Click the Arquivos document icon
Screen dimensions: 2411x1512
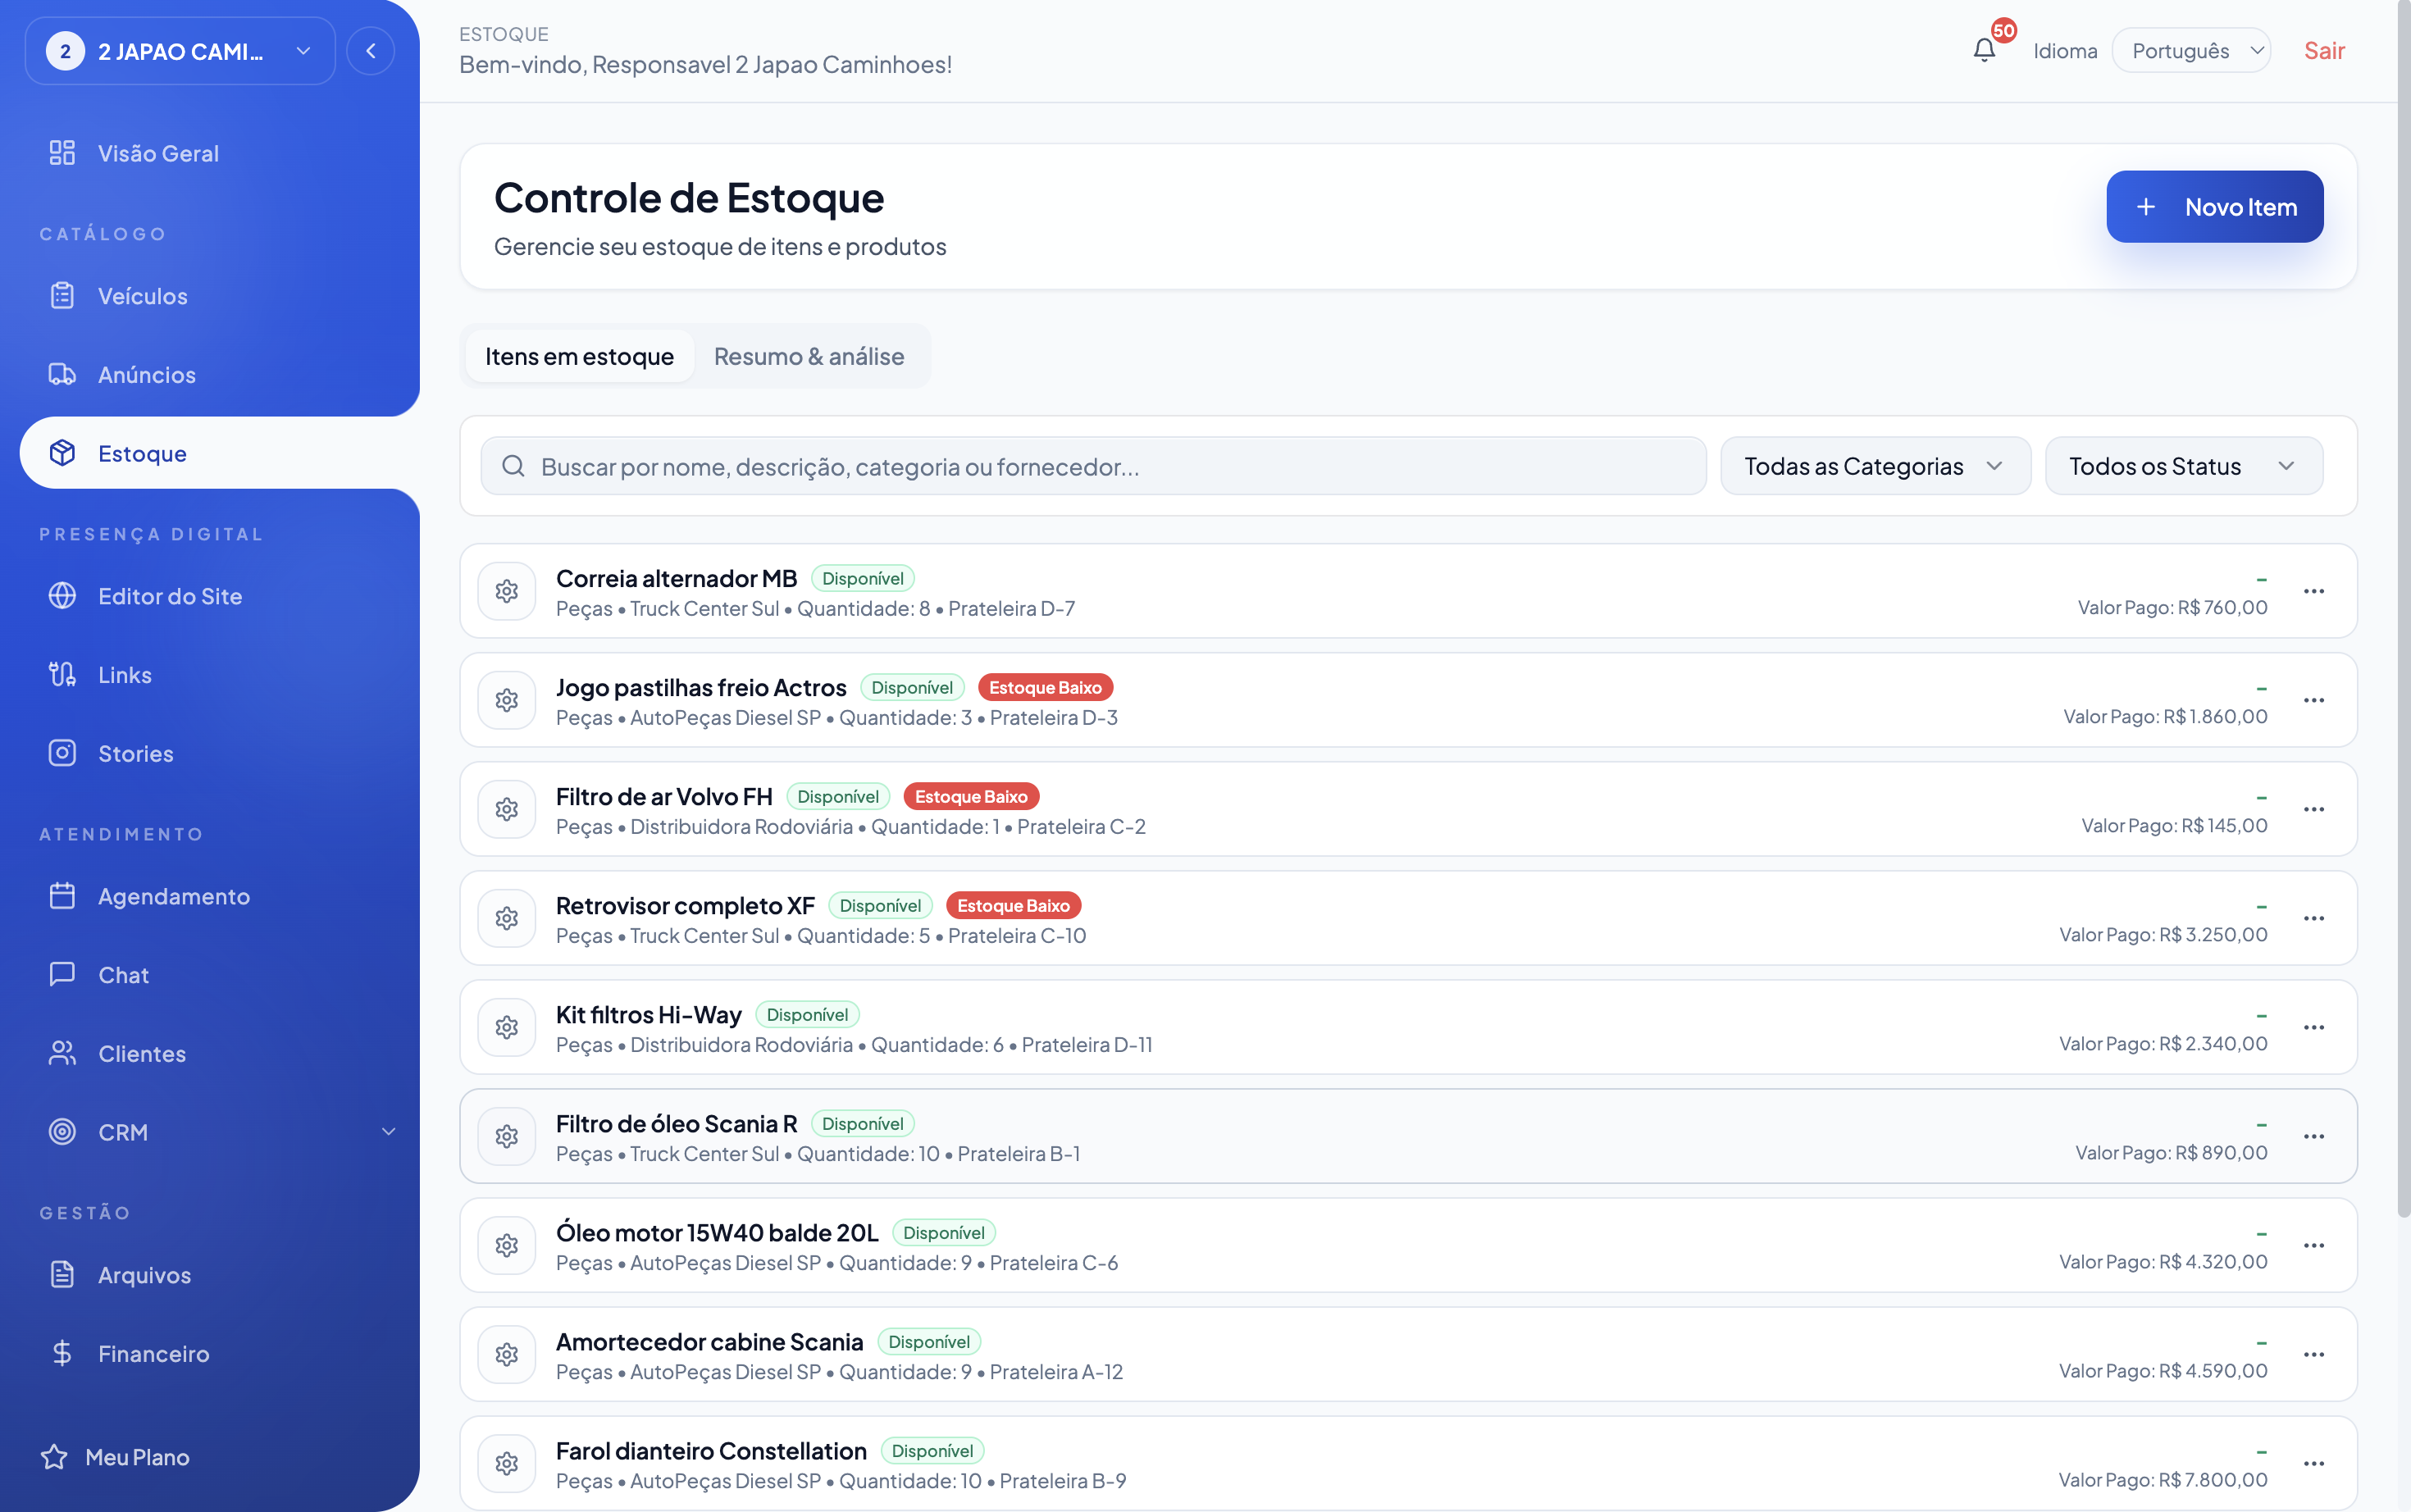point(62,1275)
